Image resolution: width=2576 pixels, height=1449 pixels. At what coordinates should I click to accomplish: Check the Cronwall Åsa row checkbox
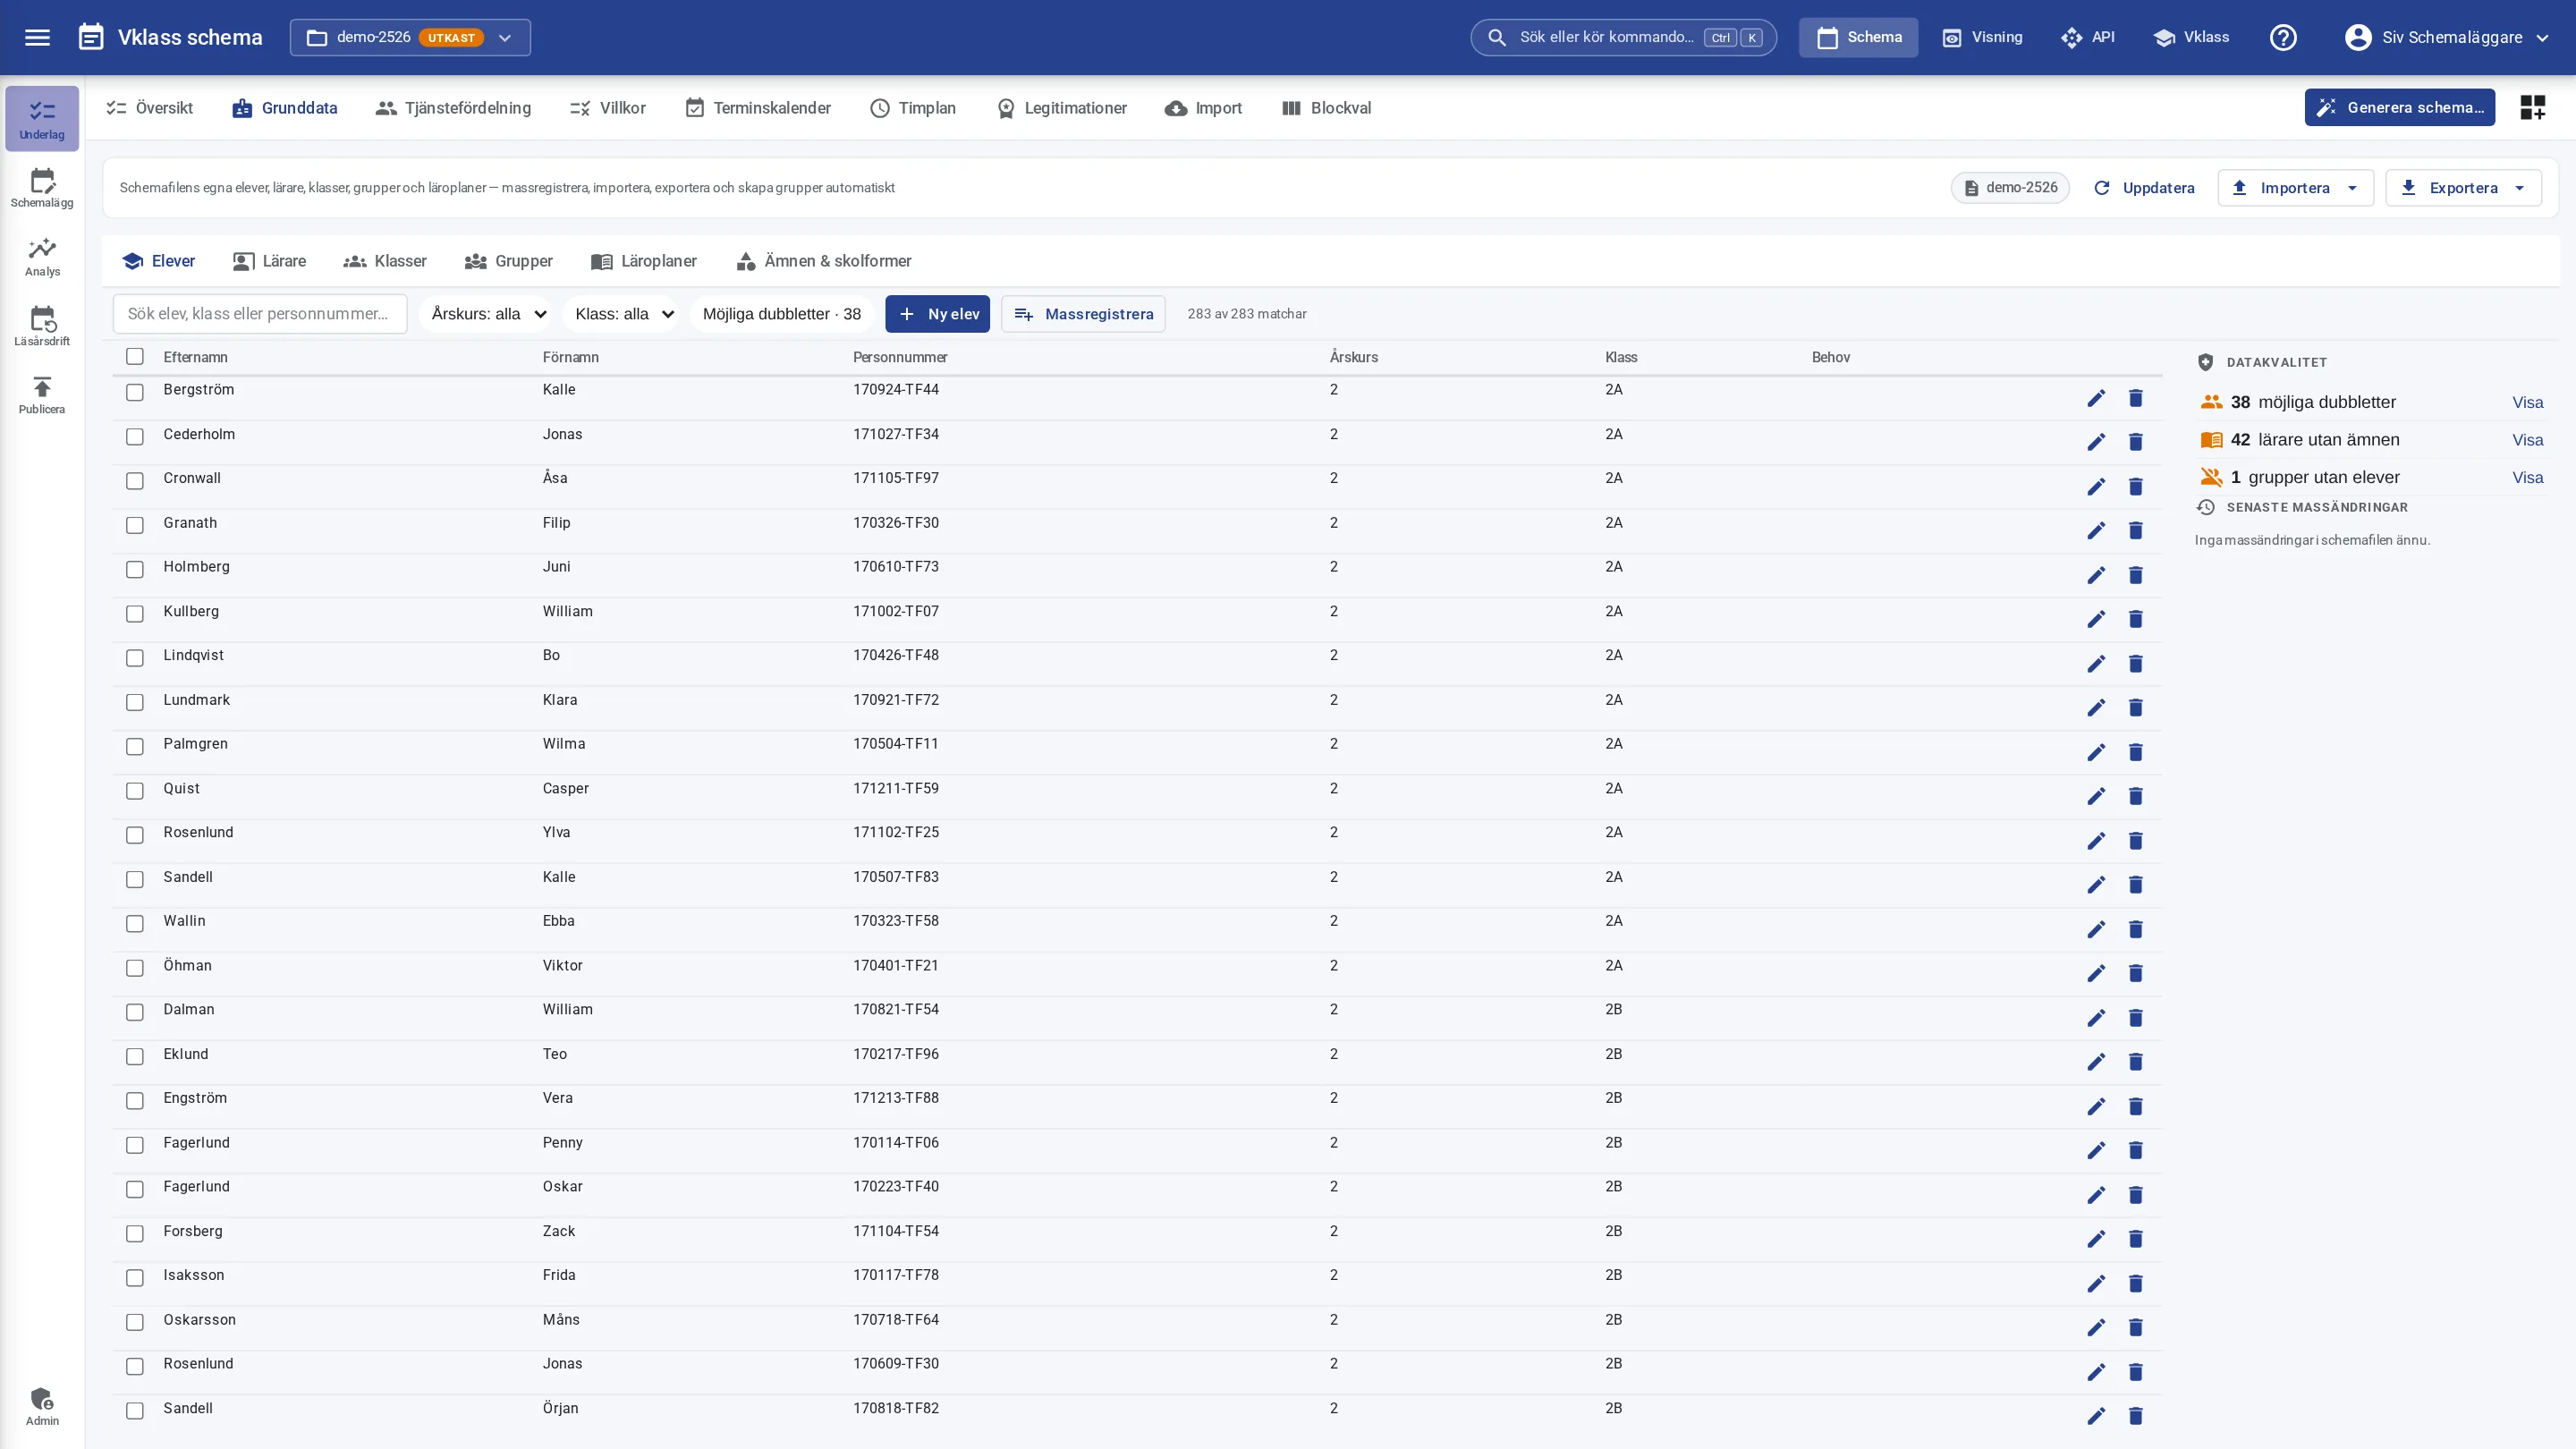tap(135, 481)
